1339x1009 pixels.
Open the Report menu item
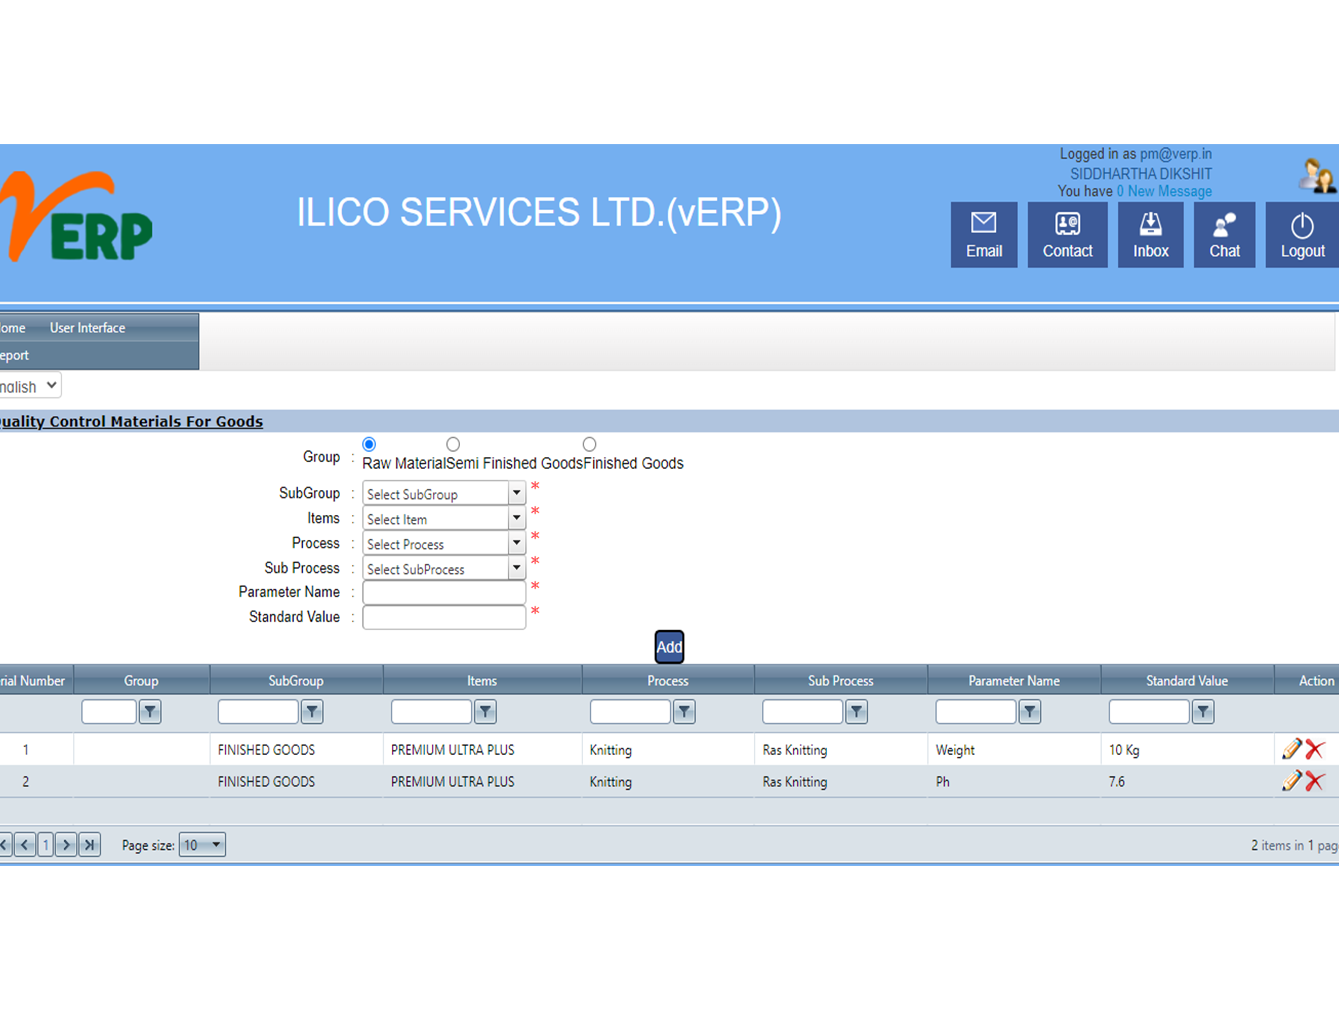(x=14, y=355)
